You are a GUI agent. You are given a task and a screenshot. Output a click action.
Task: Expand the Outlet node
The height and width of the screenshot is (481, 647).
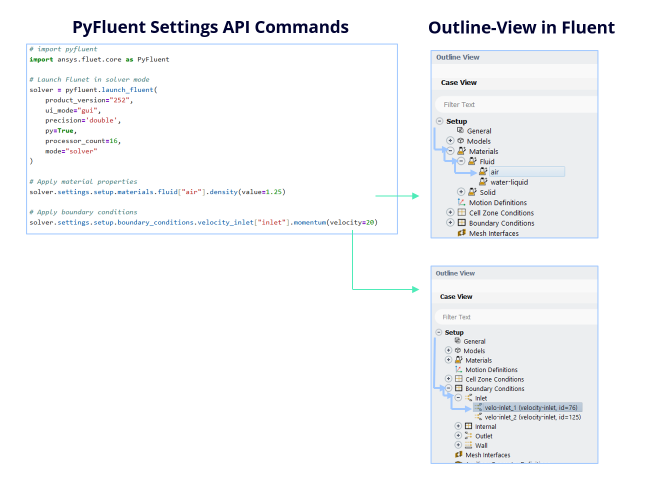pyautogui.click(x=458, y=436)
